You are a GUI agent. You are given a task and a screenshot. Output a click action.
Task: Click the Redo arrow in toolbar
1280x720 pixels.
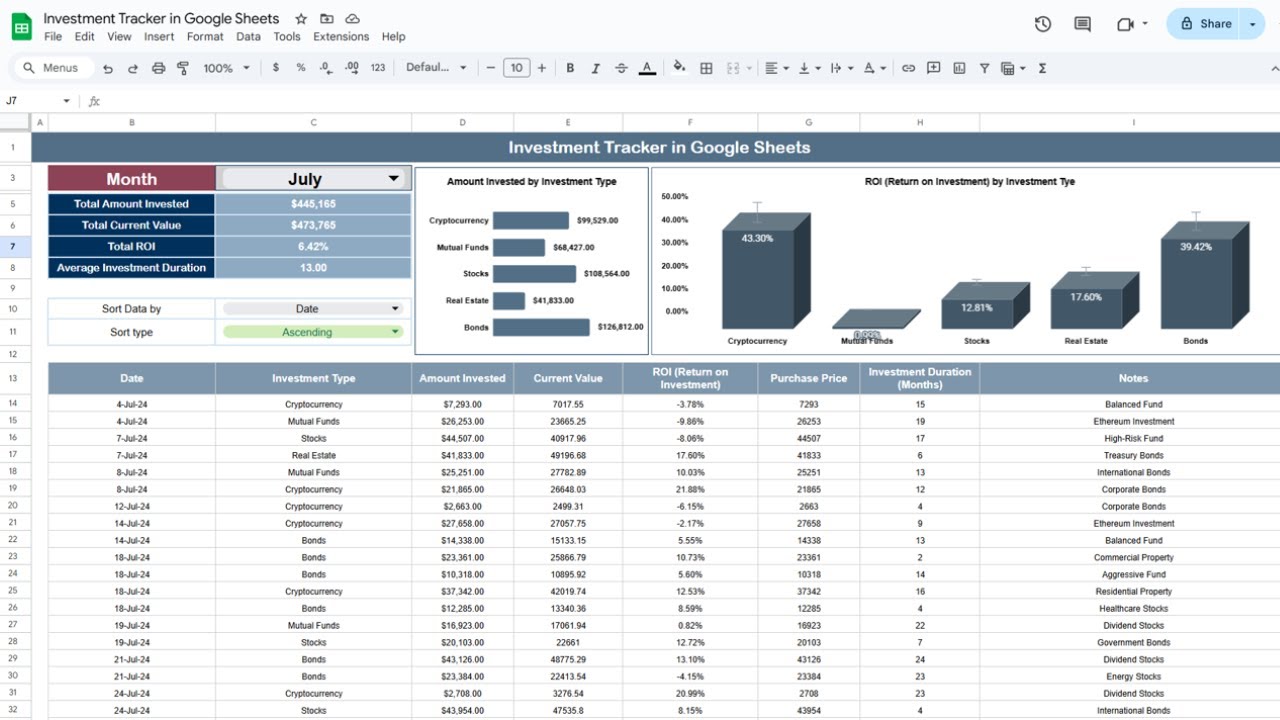tap(133, 68)
